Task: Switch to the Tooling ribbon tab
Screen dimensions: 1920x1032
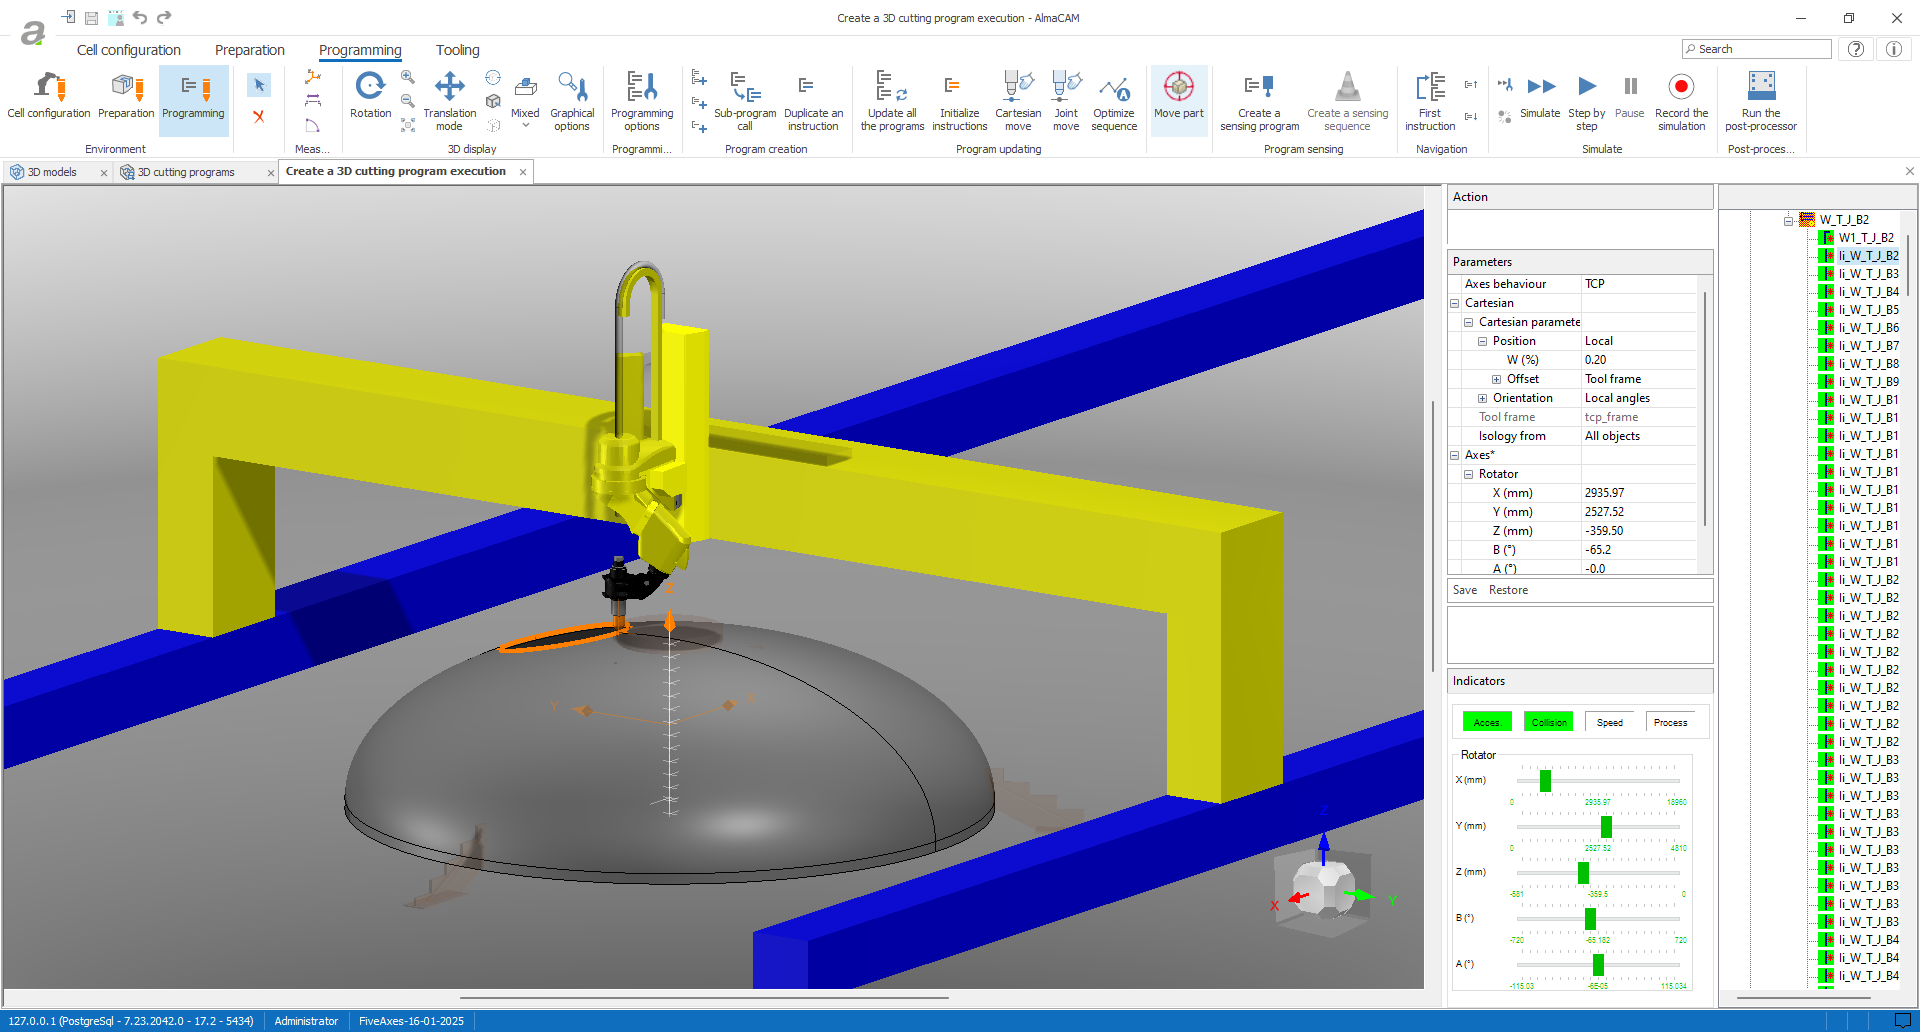Action: [x=457, y=50]
